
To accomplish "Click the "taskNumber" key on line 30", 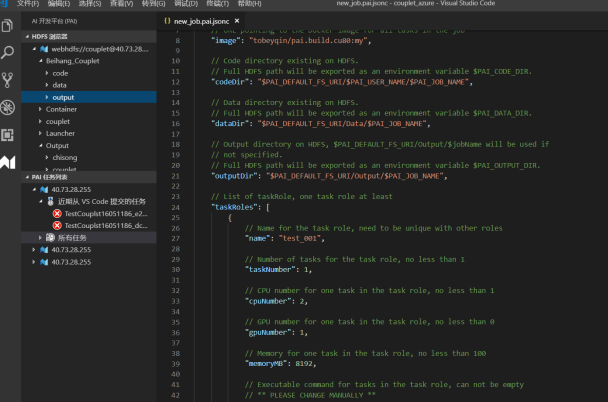I will (270, 270).
